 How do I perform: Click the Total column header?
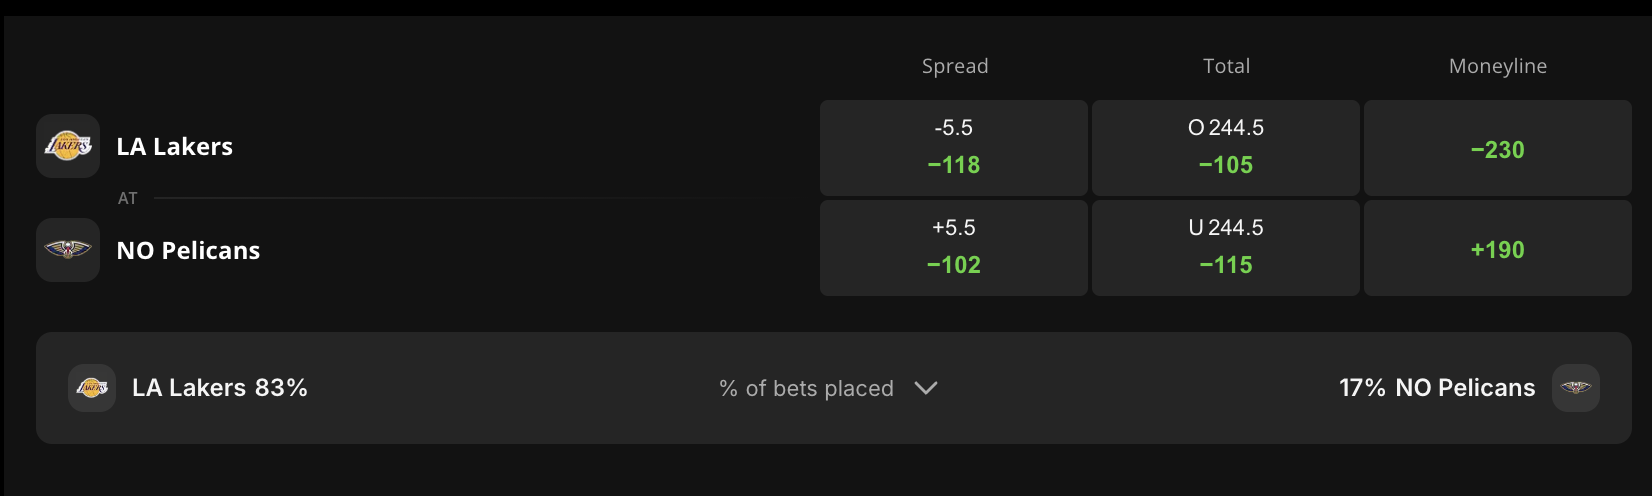pyautogui.click(x=1226, y=66)
